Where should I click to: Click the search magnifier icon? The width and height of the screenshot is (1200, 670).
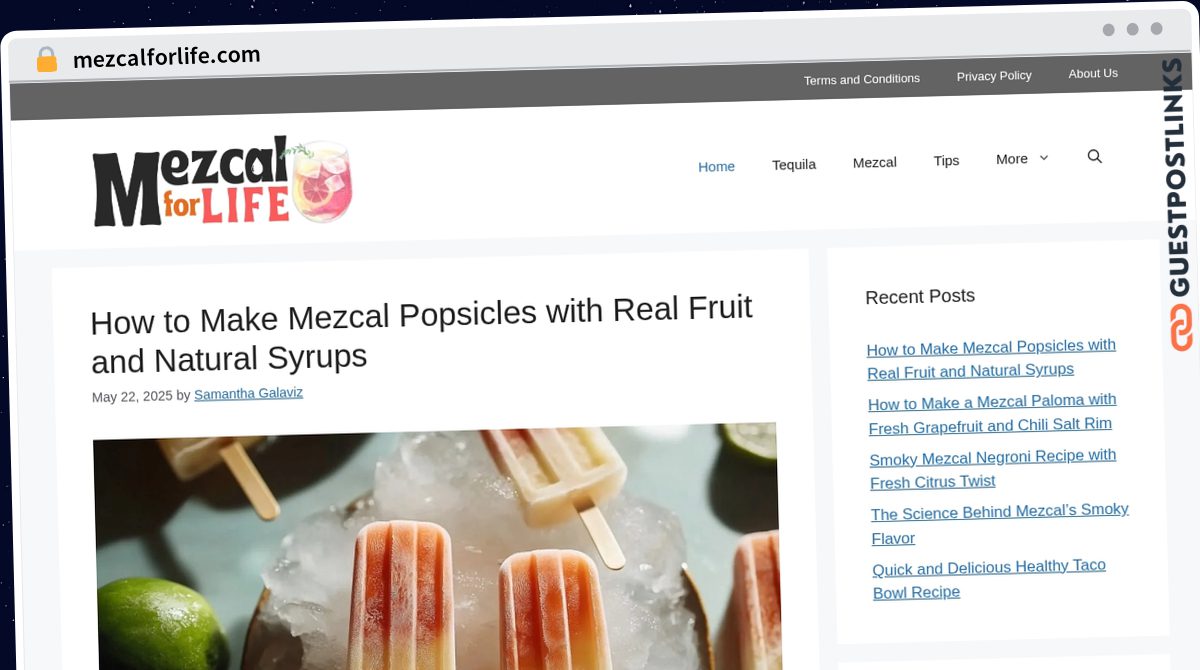click(x=1094, y=156)
